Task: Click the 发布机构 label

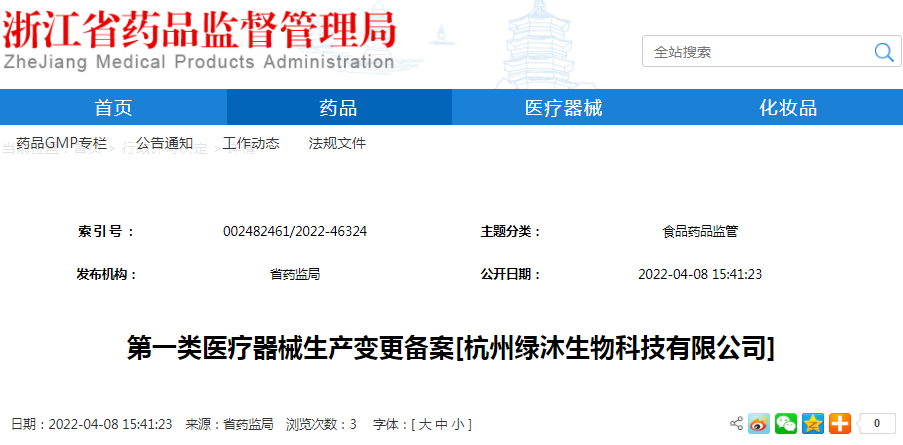Action: click(x=107, y=274)
